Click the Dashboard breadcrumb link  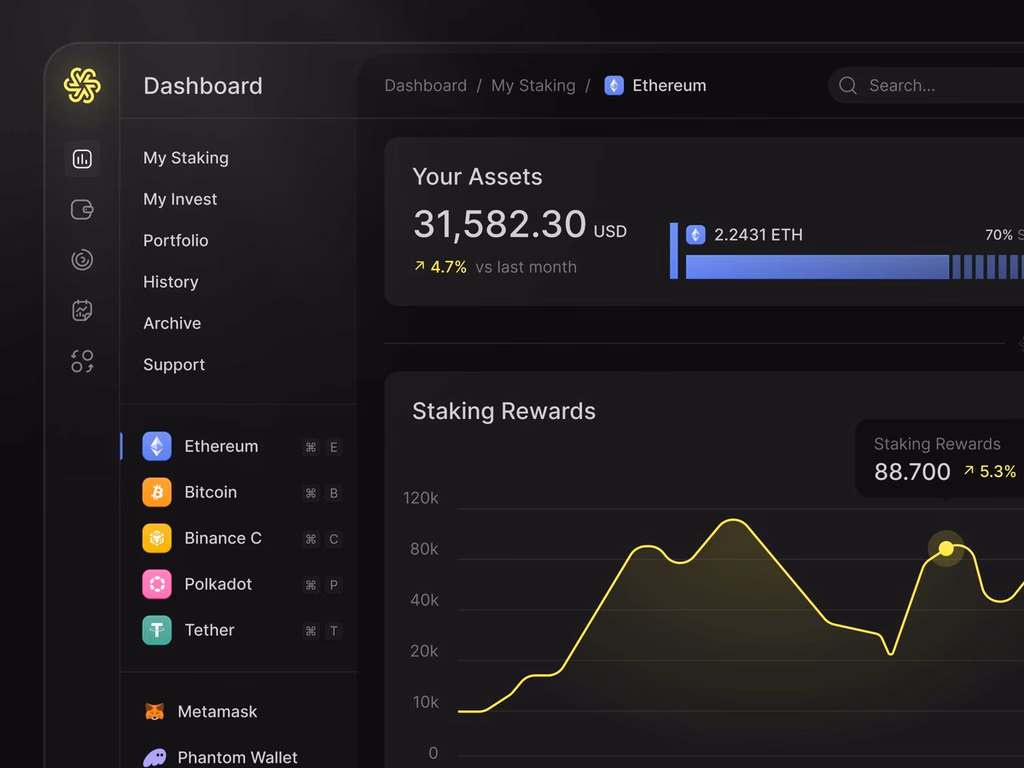[x=426, y=86]
